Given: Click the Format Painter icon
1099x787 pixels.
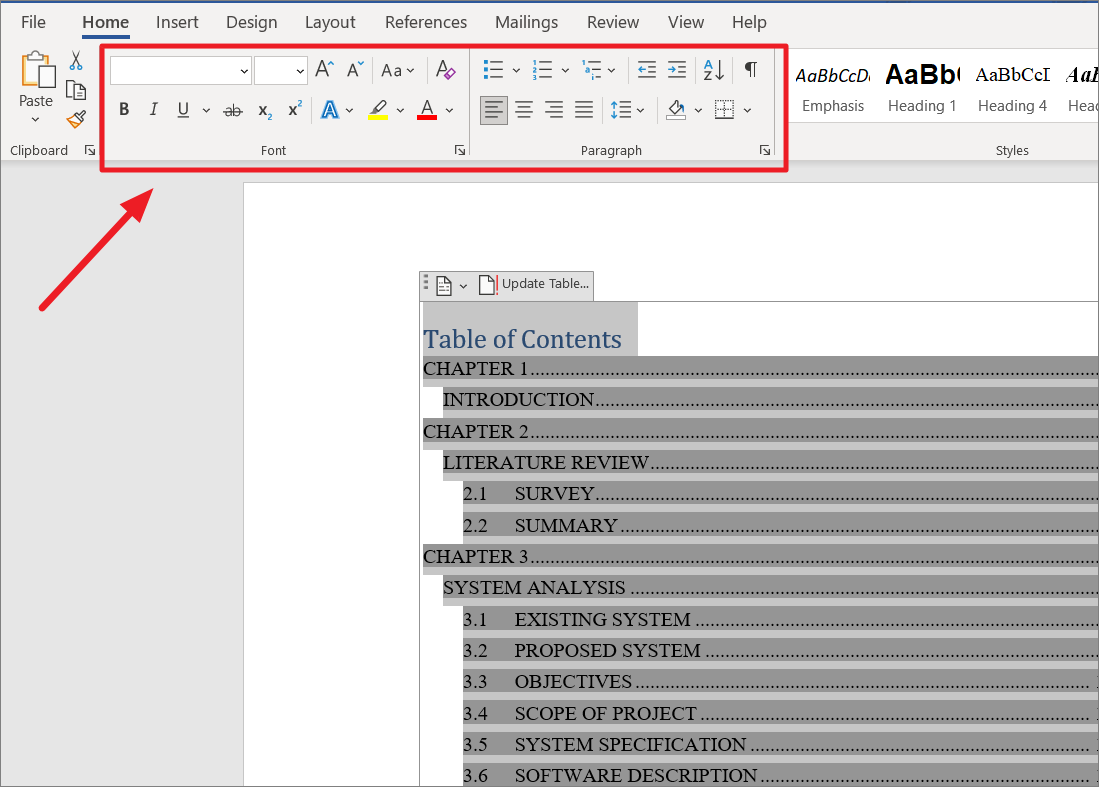Looking at the screenshot, I should [x=76, y=119].
